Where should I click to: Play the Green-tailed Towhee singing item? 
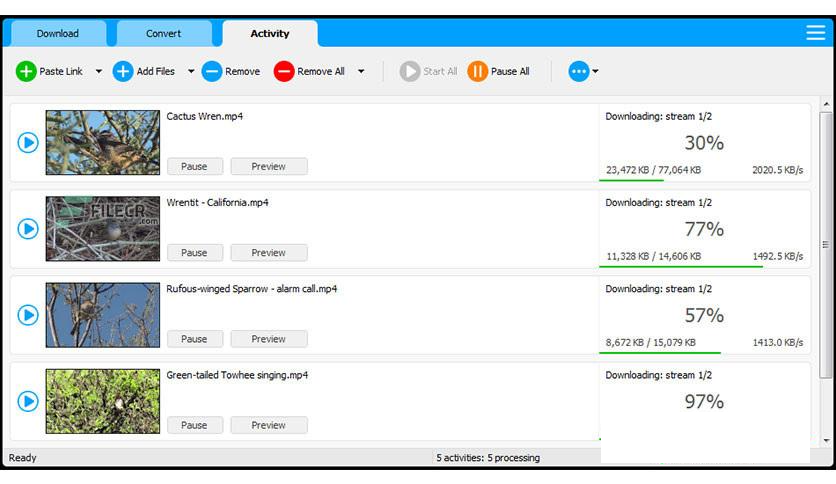(28, 401)
